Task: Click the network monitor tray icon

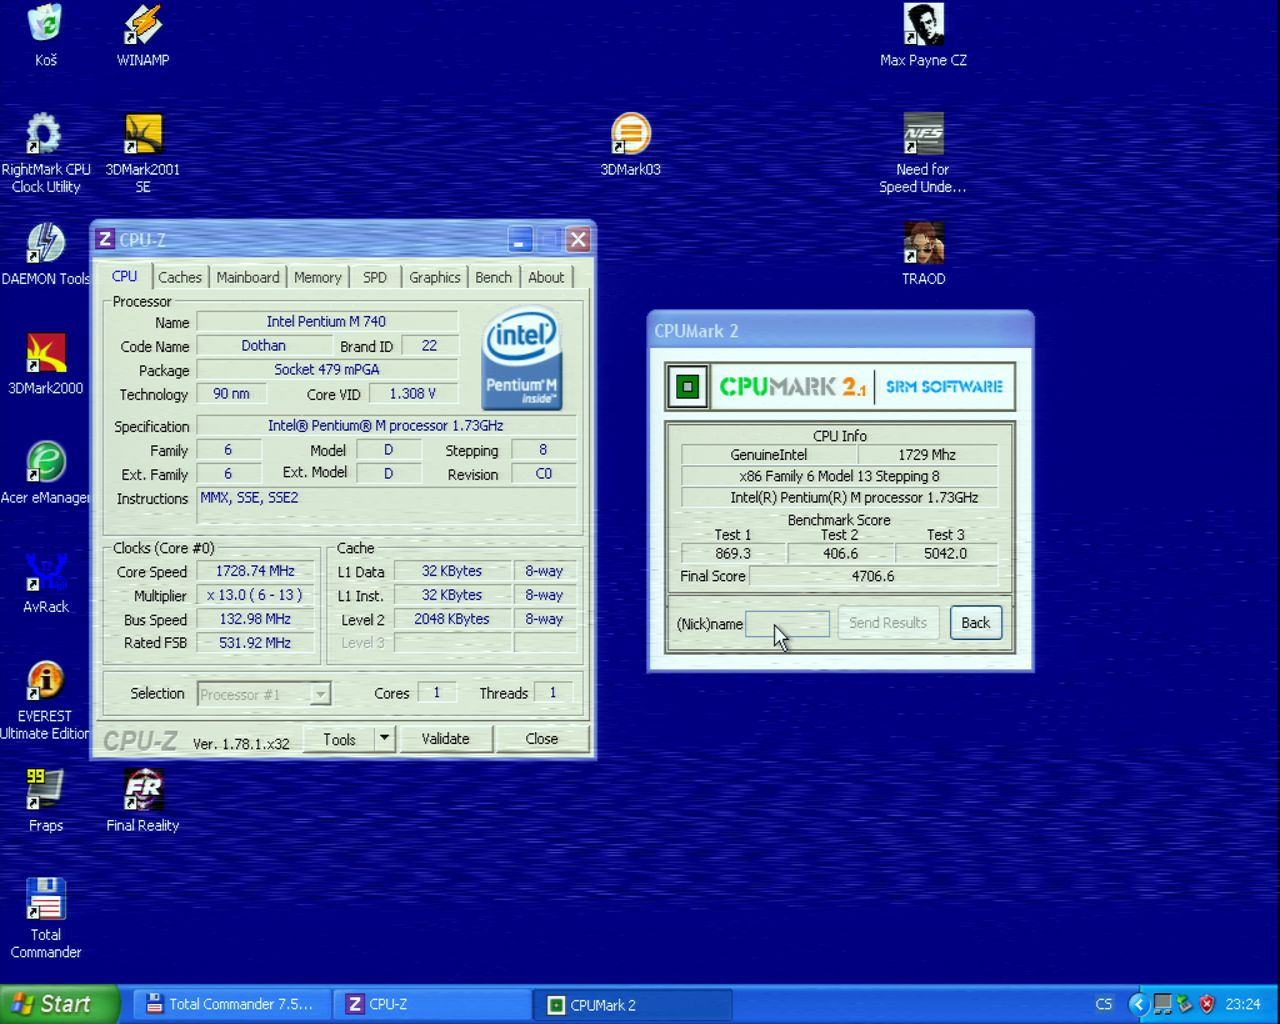Action: coord(1162,1004)
